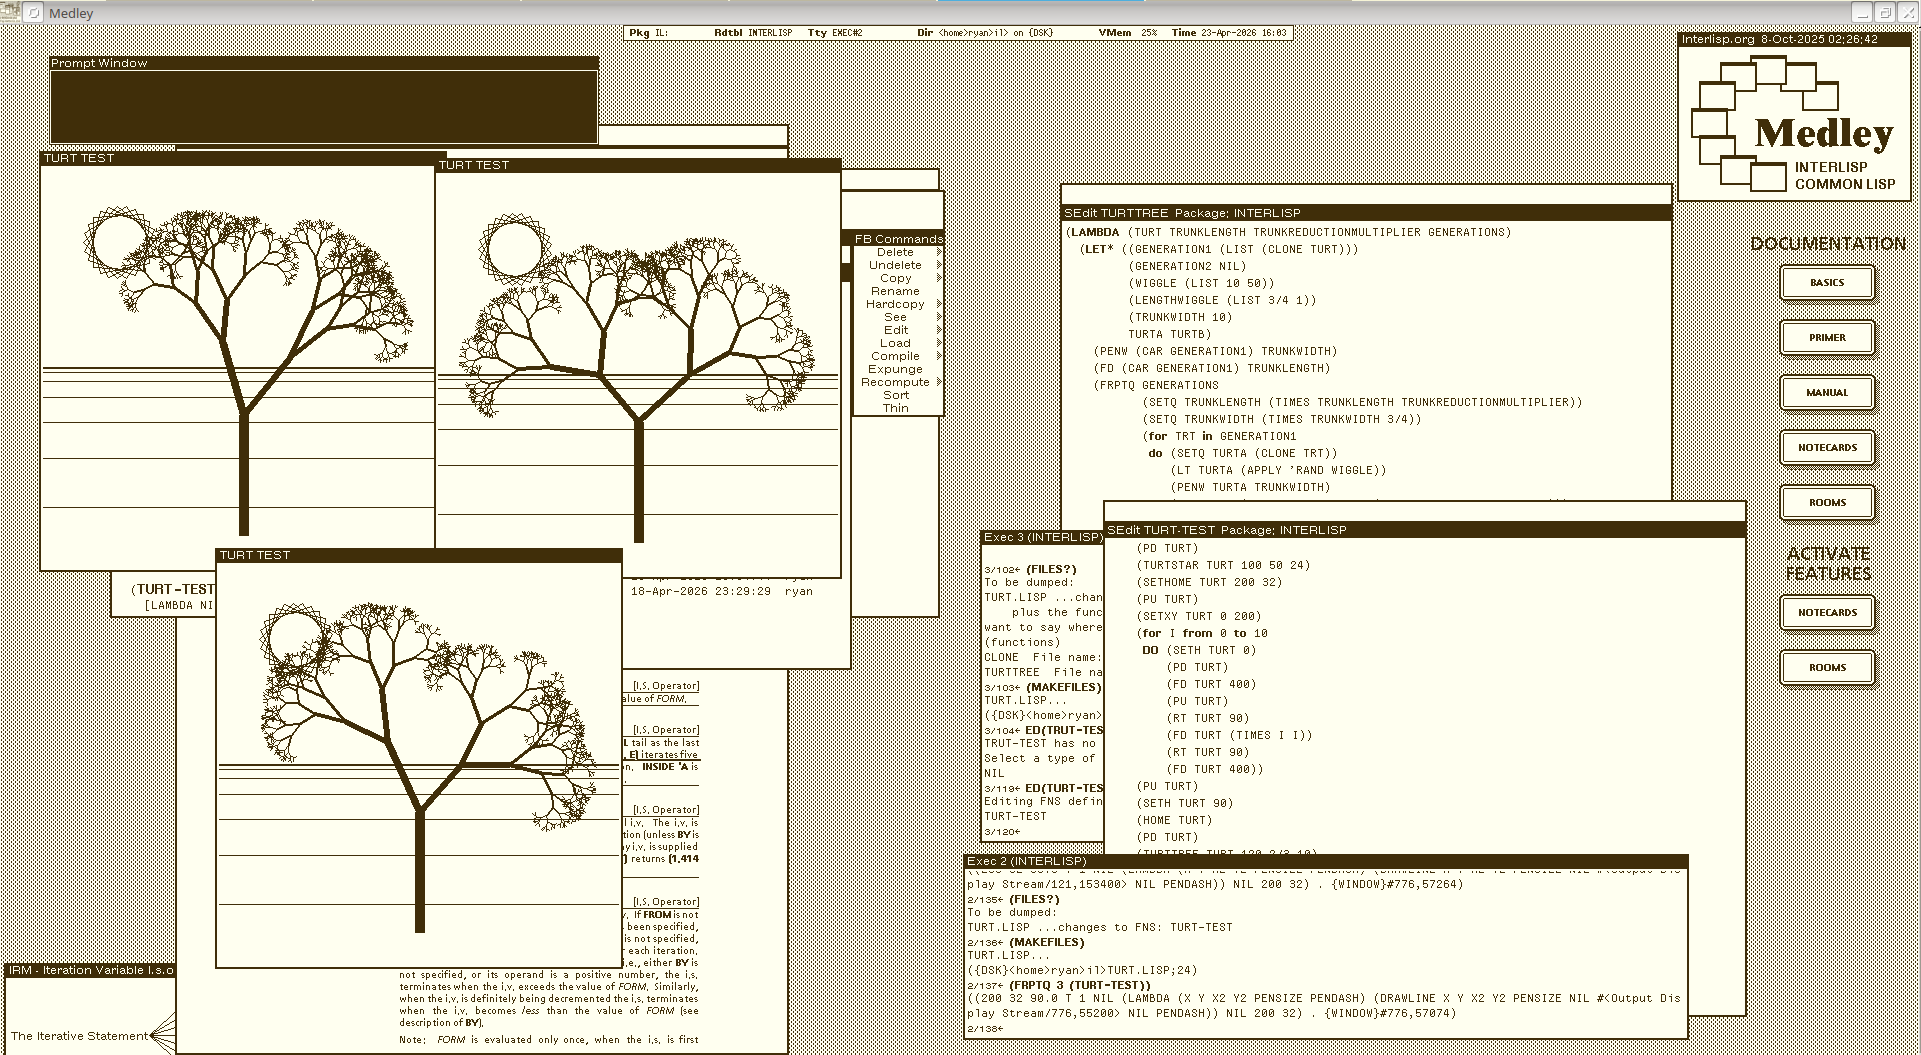1921x1055 pixels.
Task: Open NOTECARDS under the Documentation heading
Action: pyautogui.click(x=1827, y=447)
